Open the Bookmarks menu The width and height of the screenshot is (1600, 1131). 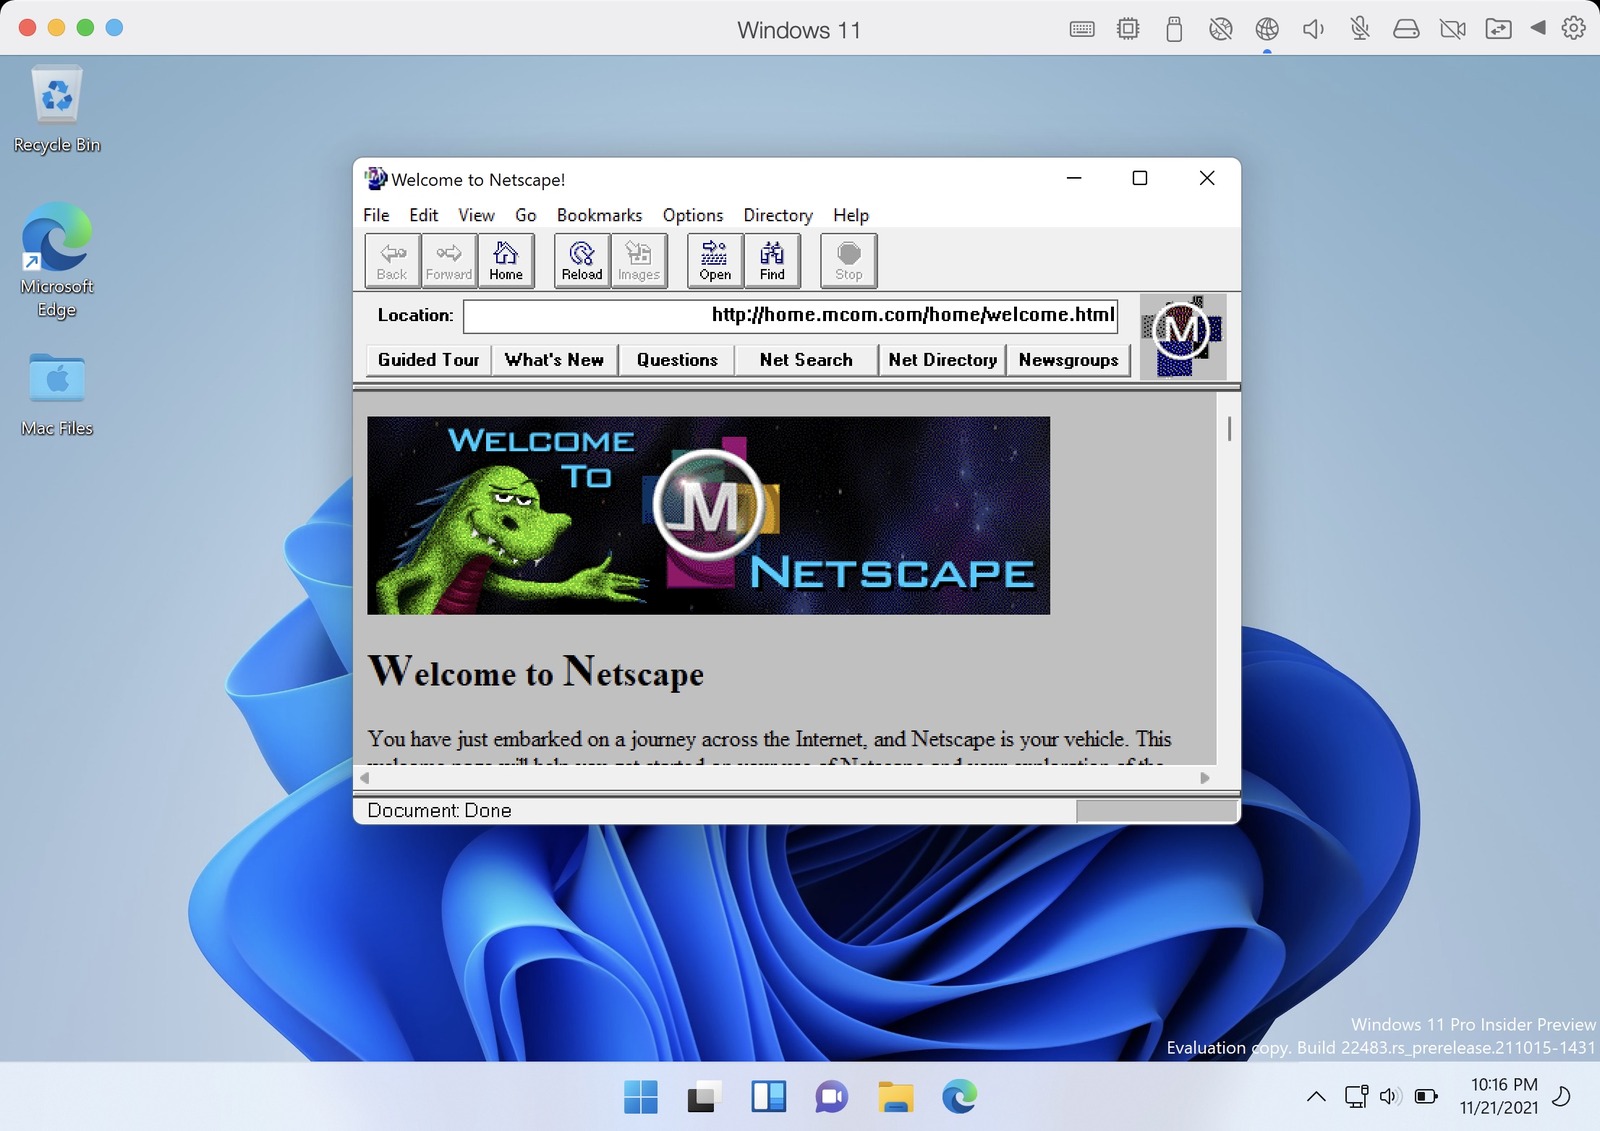pos(599,215)
